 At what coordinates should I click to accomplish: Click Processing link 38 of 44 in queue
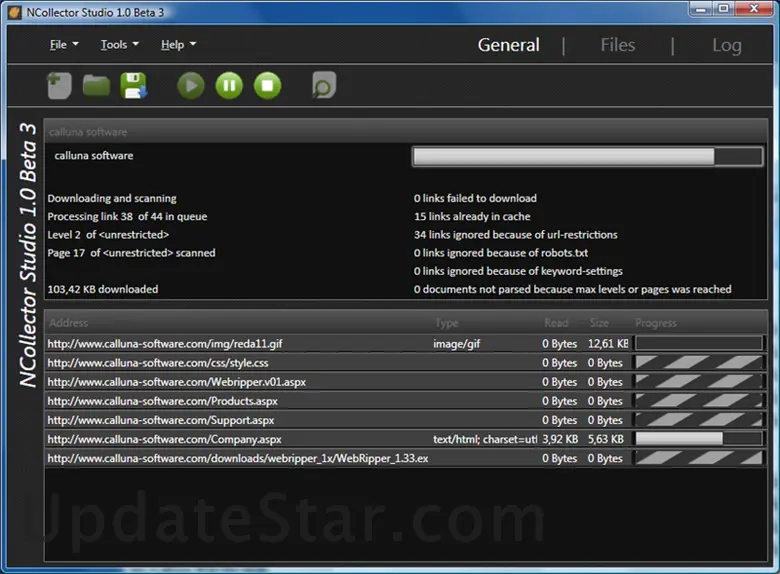(x=127, y=216)
